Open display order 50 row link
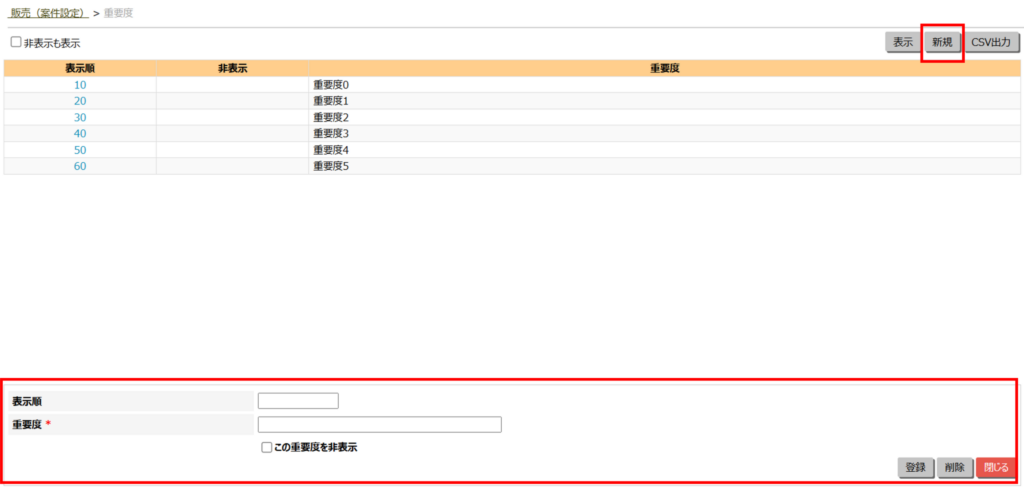The image size is (1024, 489). (80, 150)
